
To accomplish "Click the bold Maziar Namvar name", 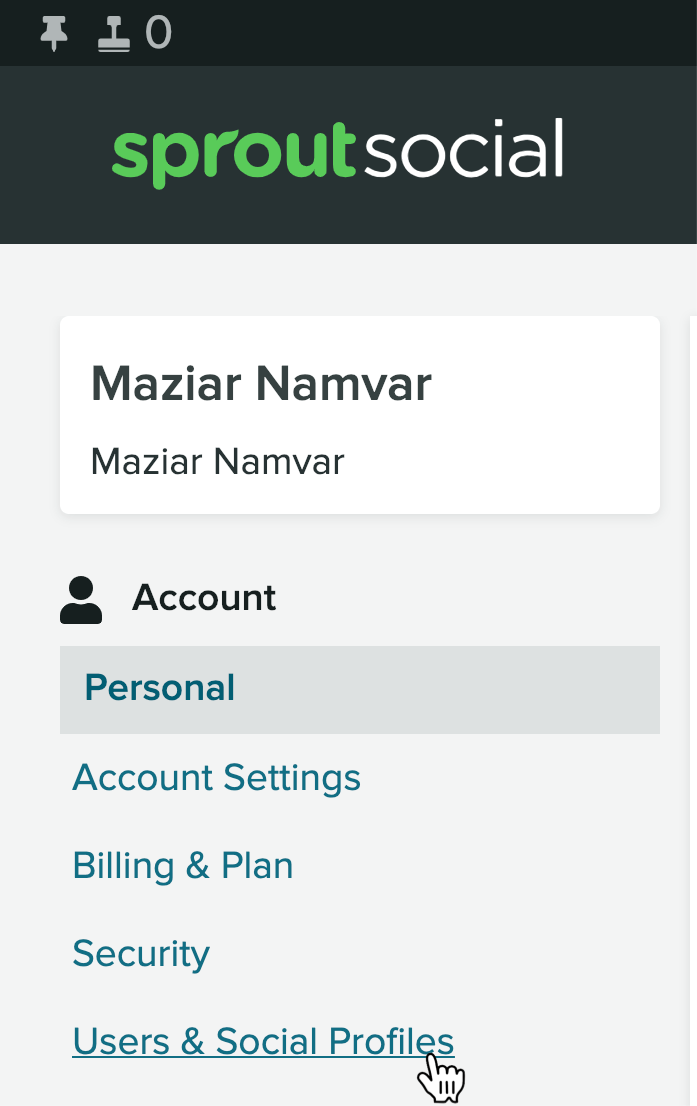I will click(261, 384).
